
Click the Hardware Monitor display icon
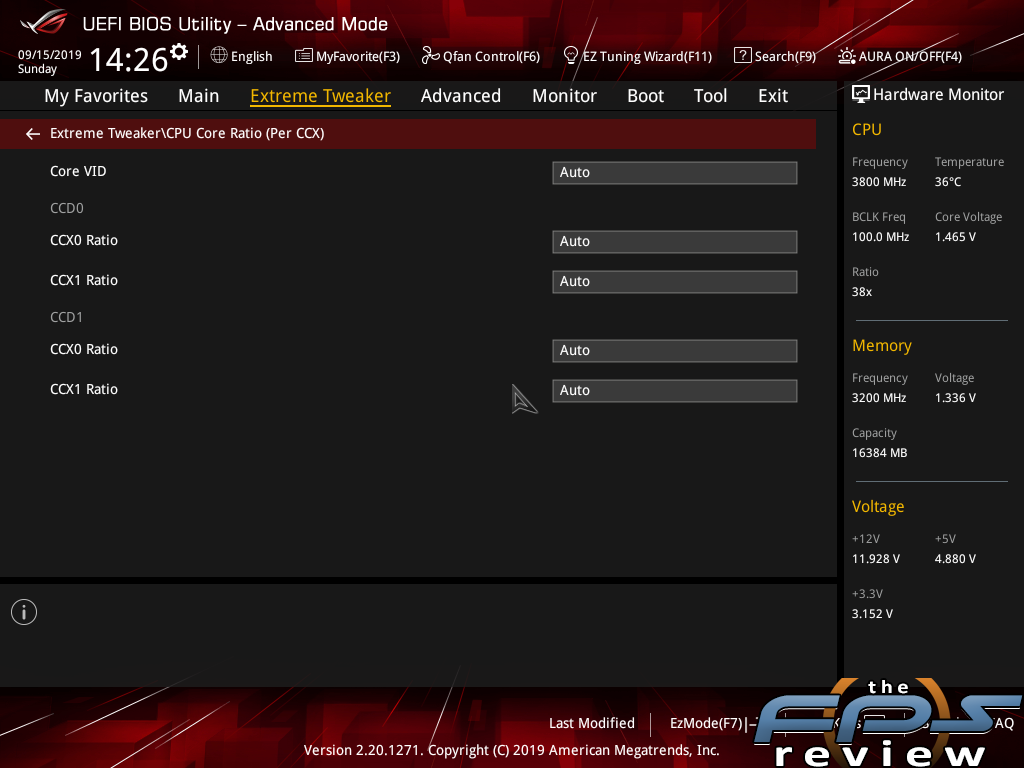coord(861,94)
